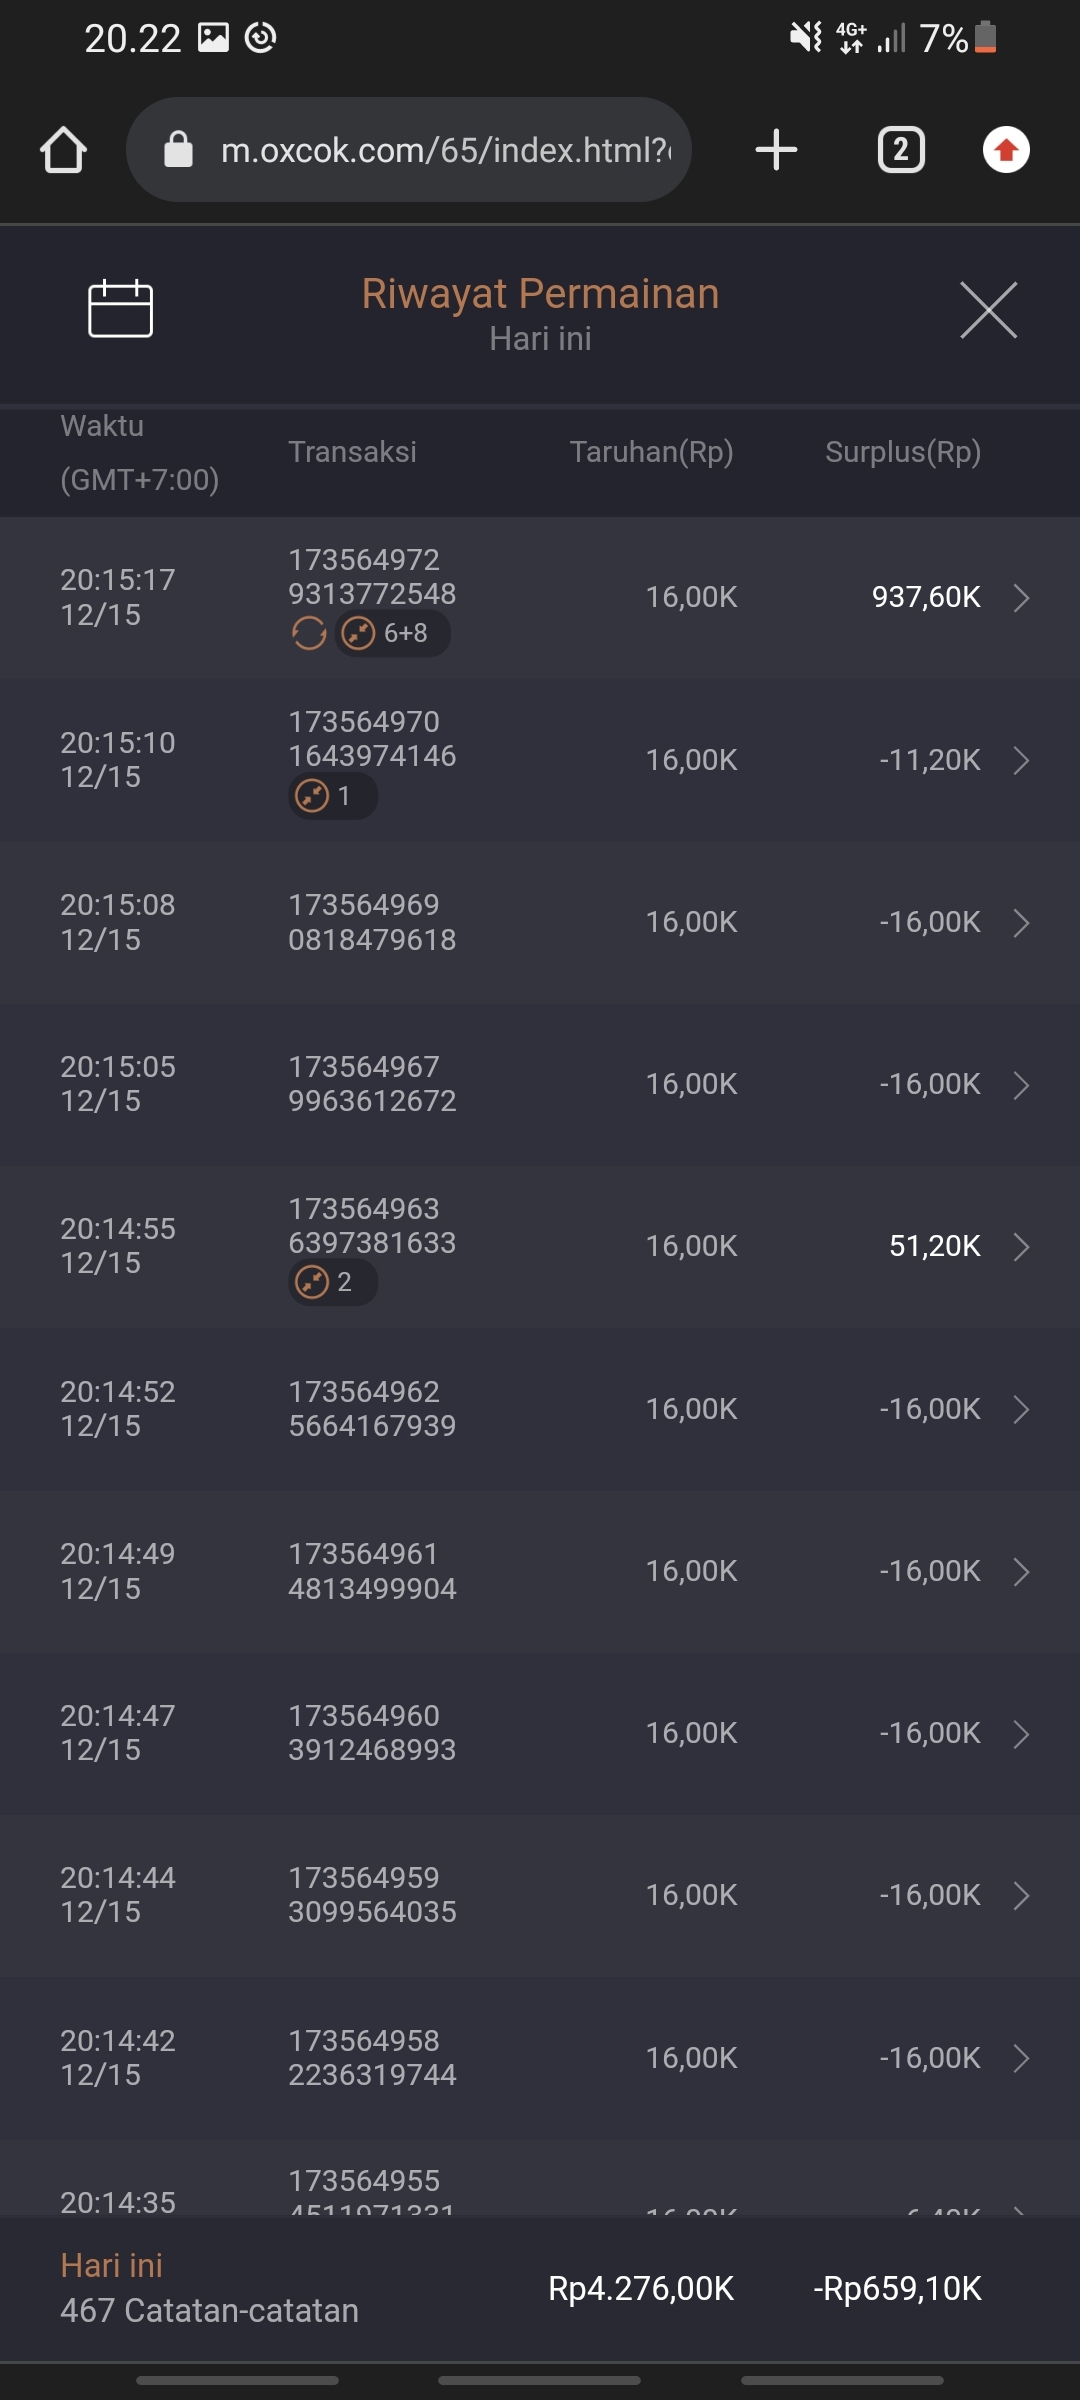Image resolution: width=1080 pixels, height=2400 pixels.
Task: Open the 20:14:42 transaction entry
Action: pyautogui.click(x=540, y=2058)
